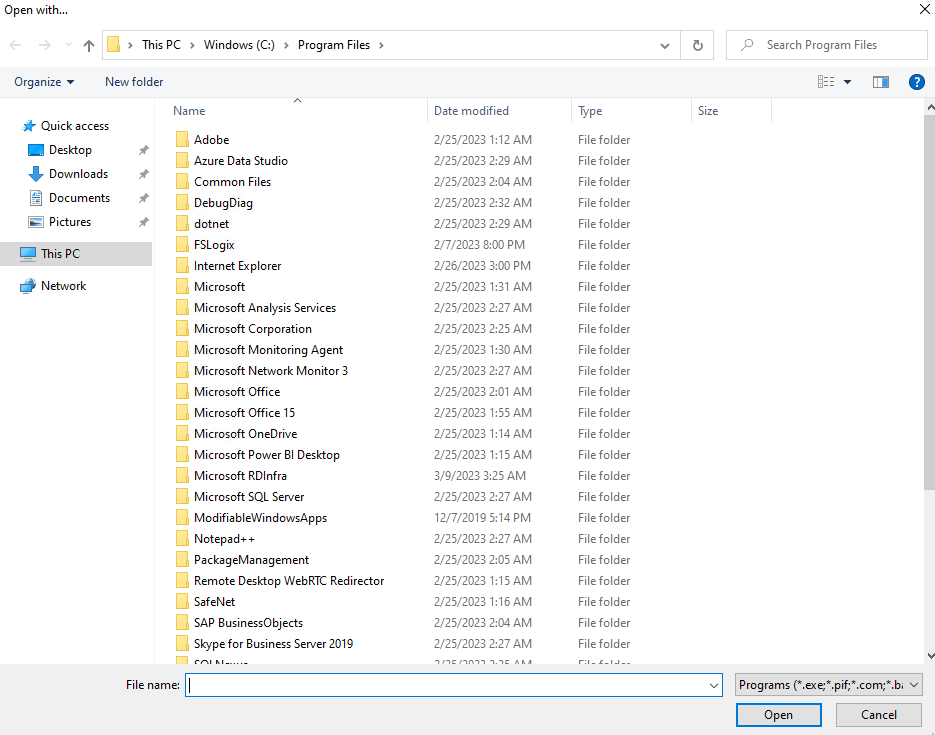Click the Open button
Viewport: 935px width, 735px height.
coord(779,715)
